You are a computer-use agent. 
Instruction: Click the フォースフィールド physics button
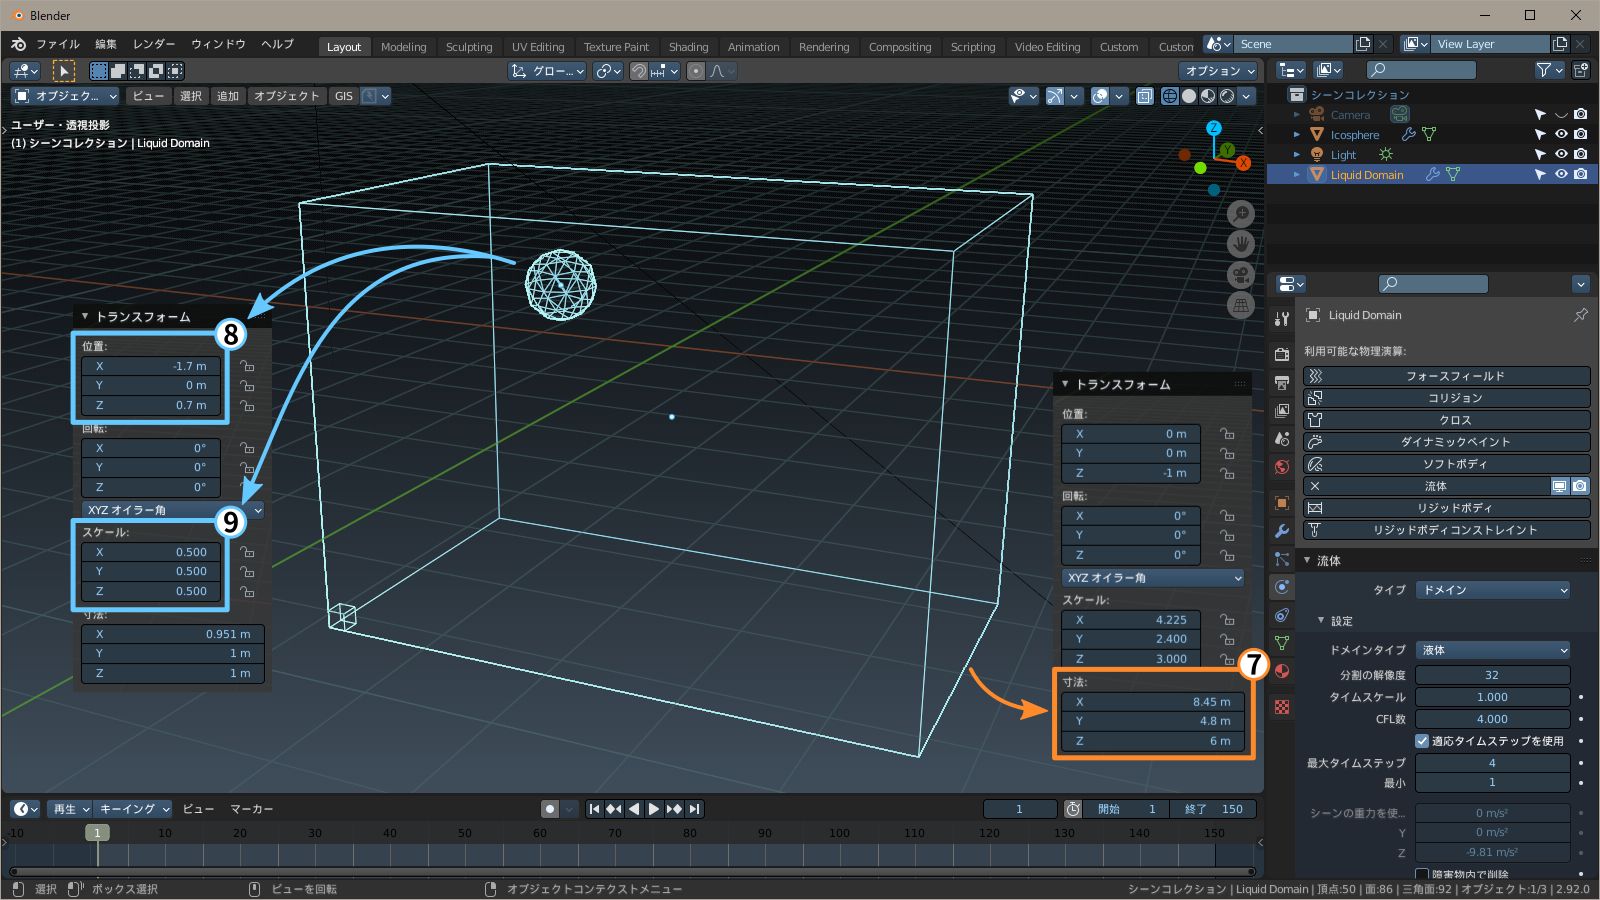(x=1447, y=376)
